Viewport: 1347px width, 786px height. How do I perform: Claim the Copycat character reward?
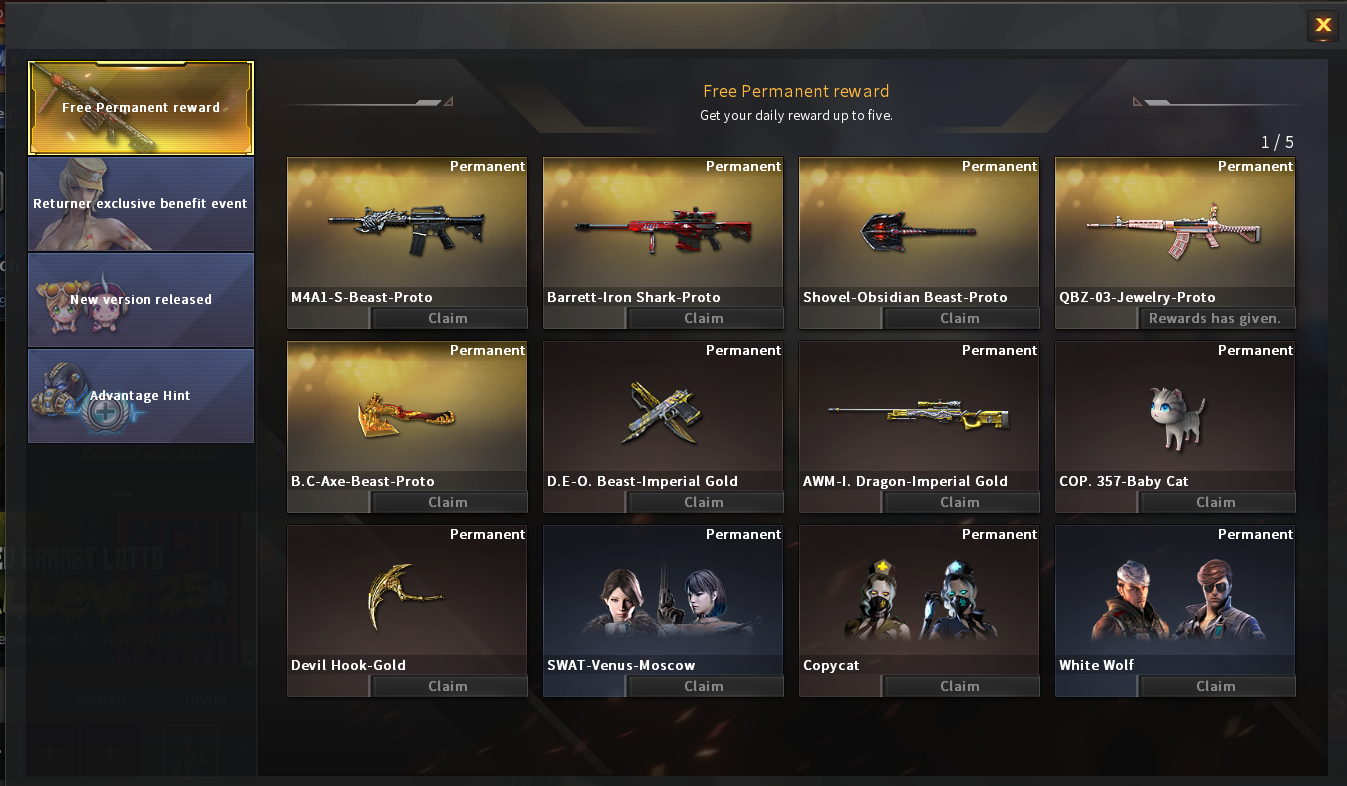(960, 686)
